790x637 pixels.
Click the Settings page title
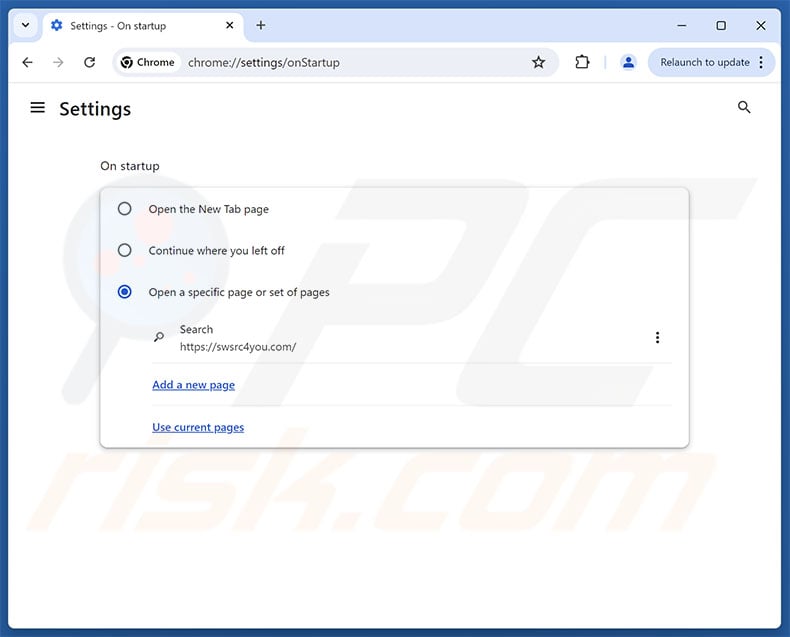point(95,109)
